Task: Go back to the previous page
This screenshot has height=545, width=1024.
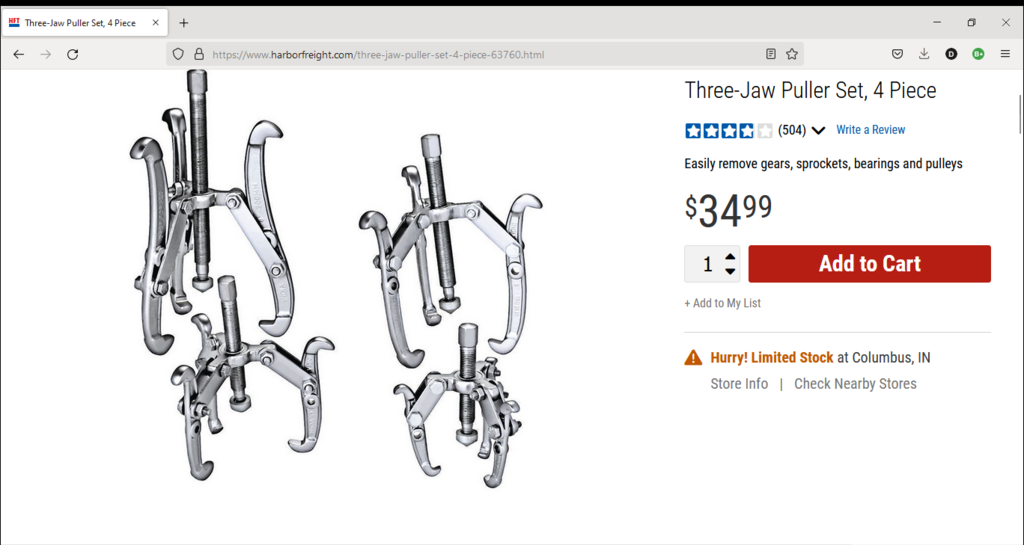Action: click(18, 55)
